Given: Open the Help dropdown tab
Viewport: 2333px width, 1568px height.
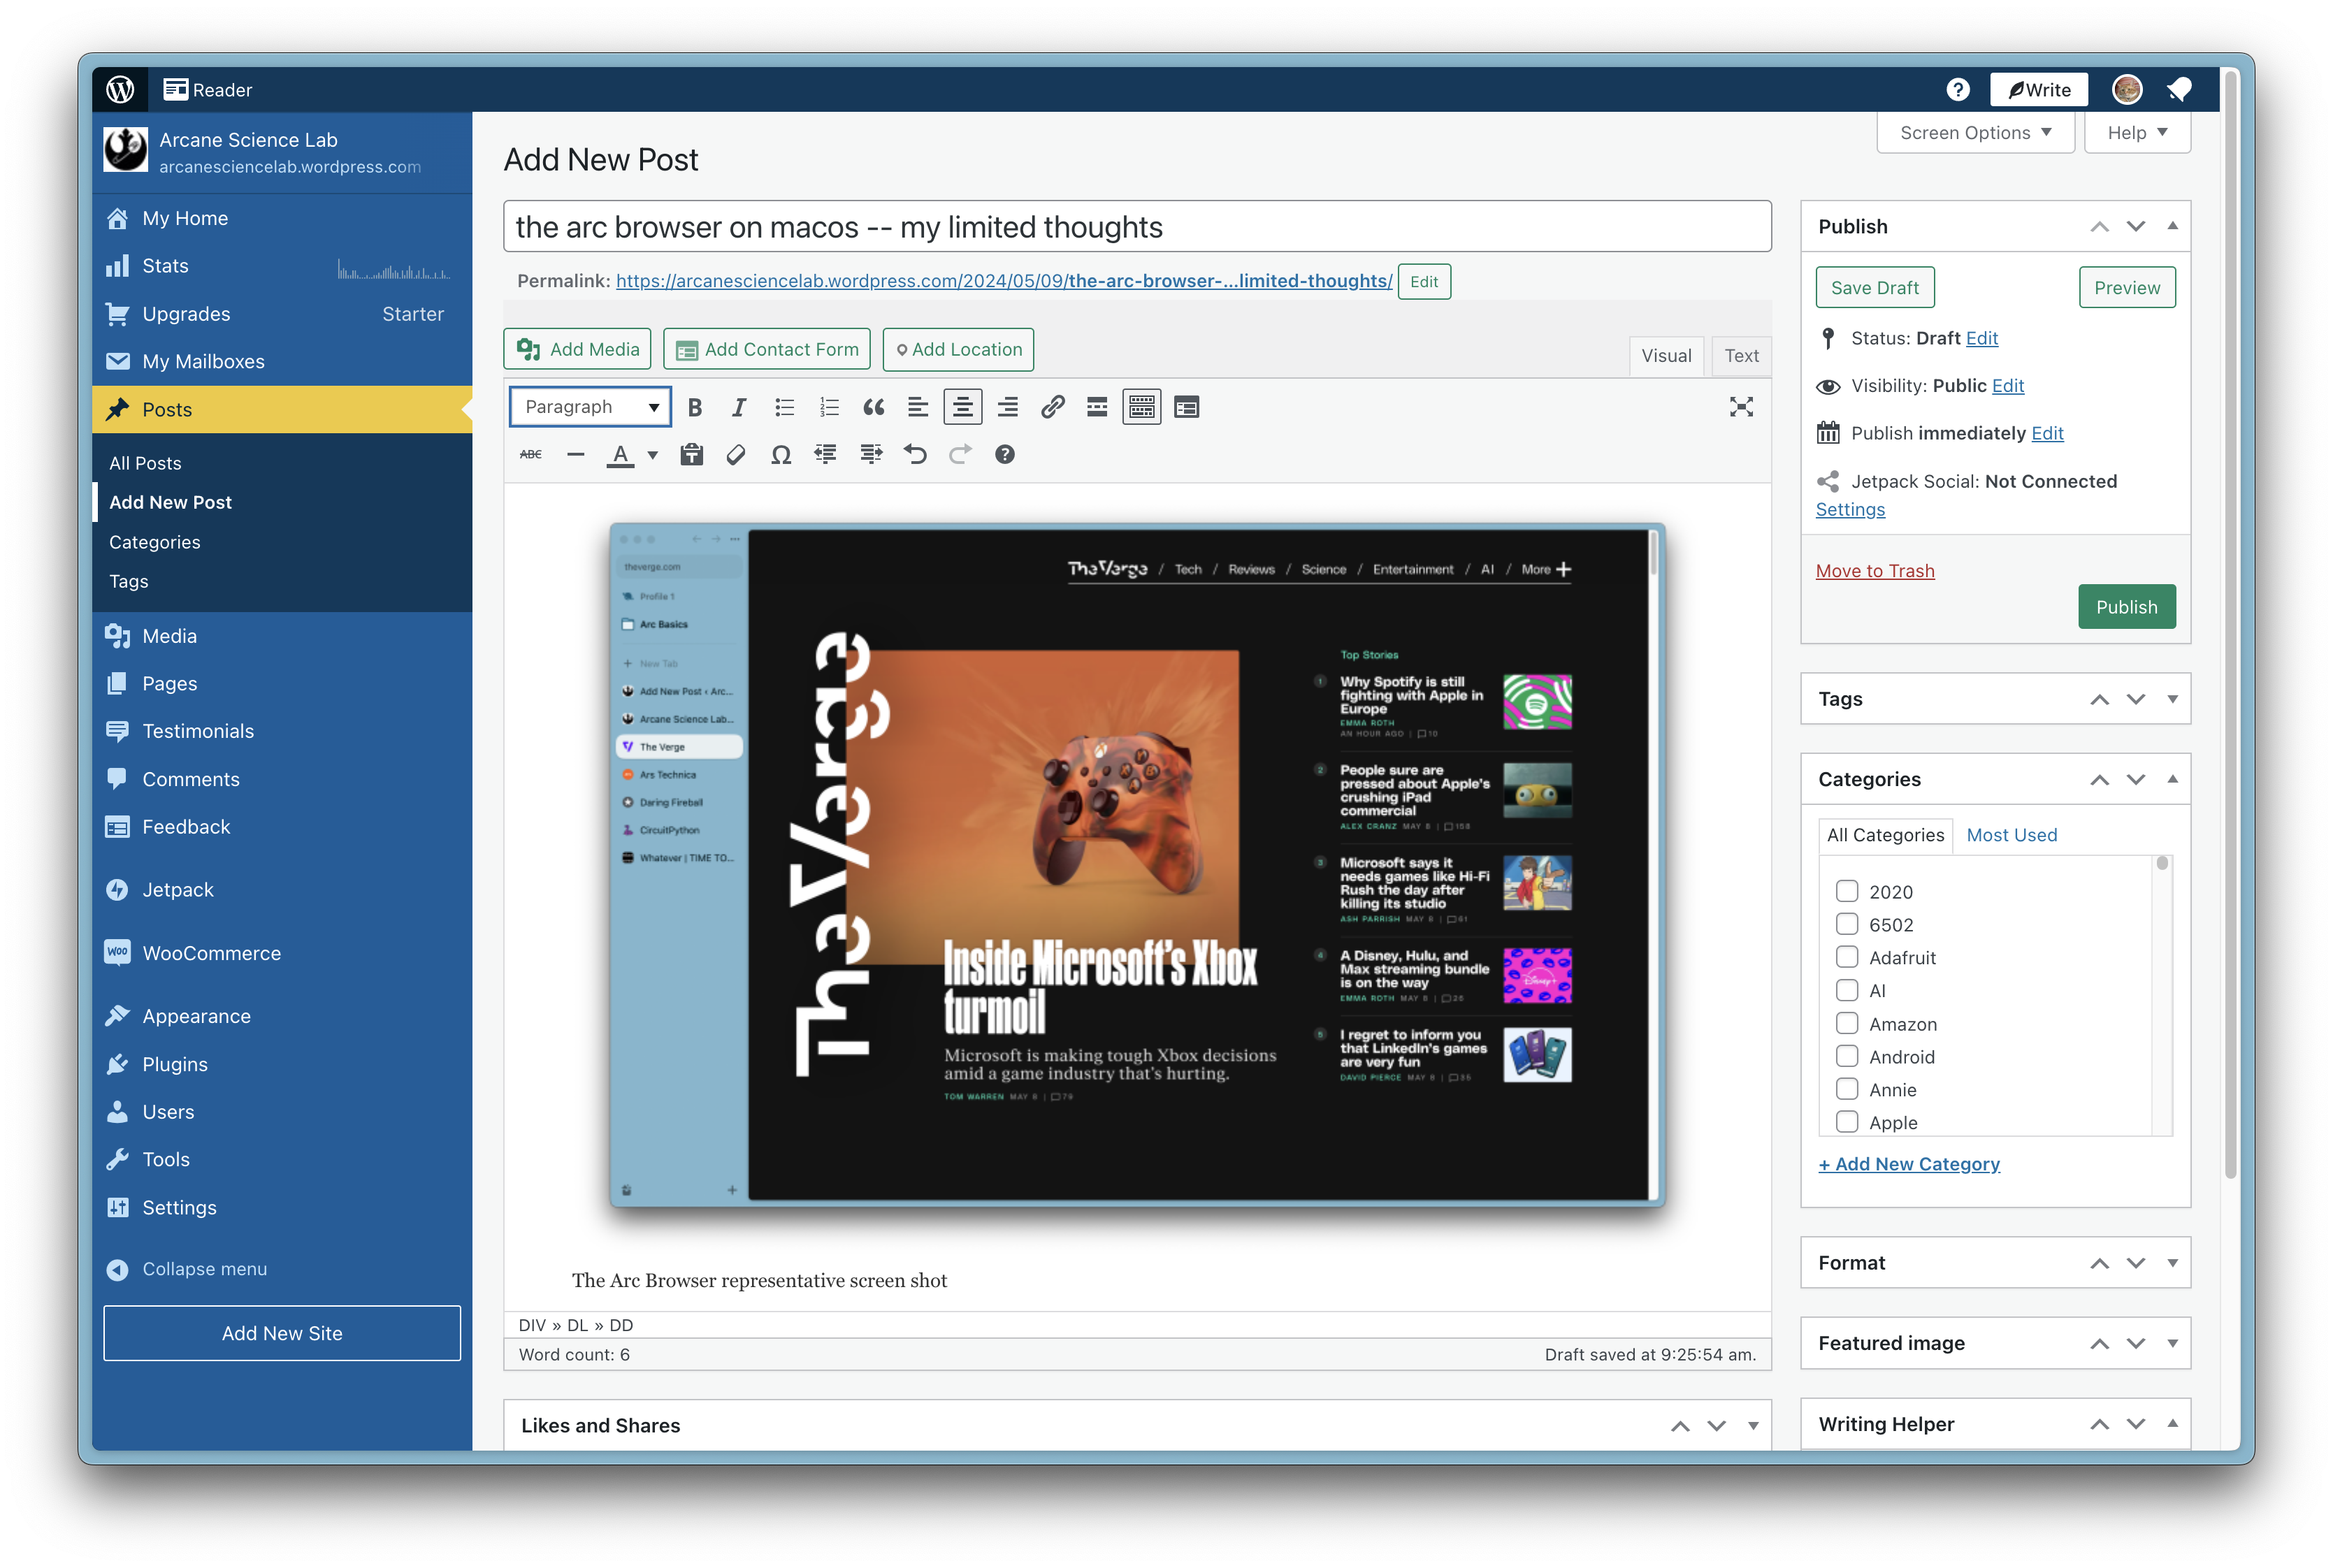Looking at the screenshot, I should click(2137, 133).
